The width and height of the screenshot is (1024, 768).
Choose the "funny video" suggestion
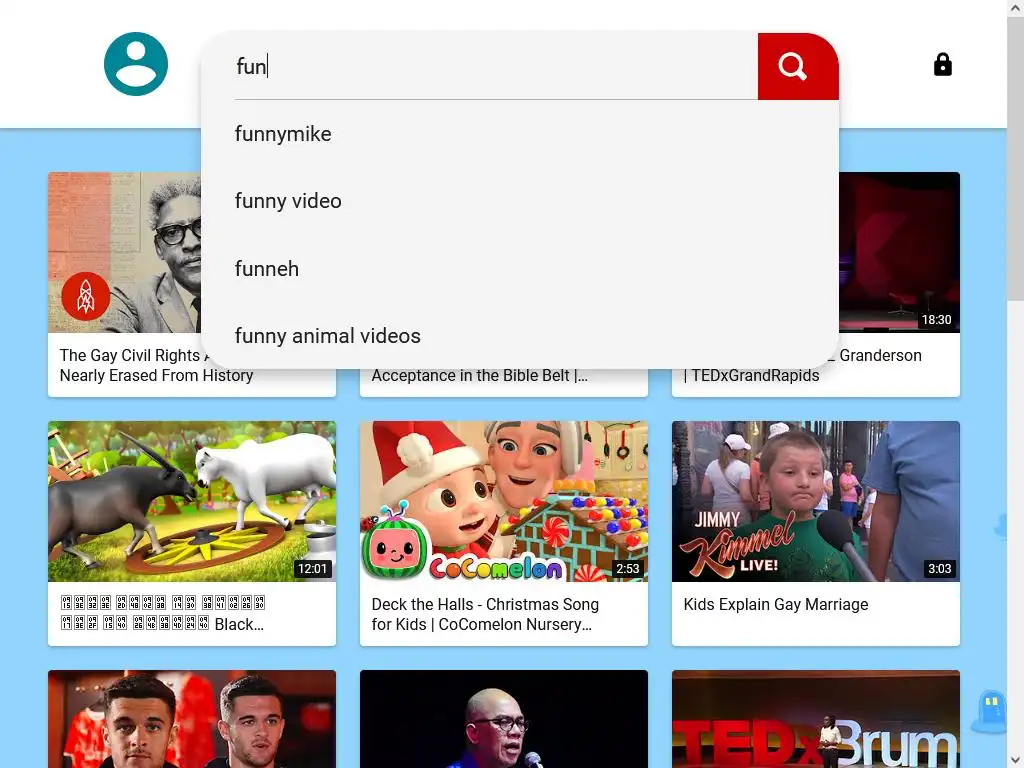tap(520, 201)
